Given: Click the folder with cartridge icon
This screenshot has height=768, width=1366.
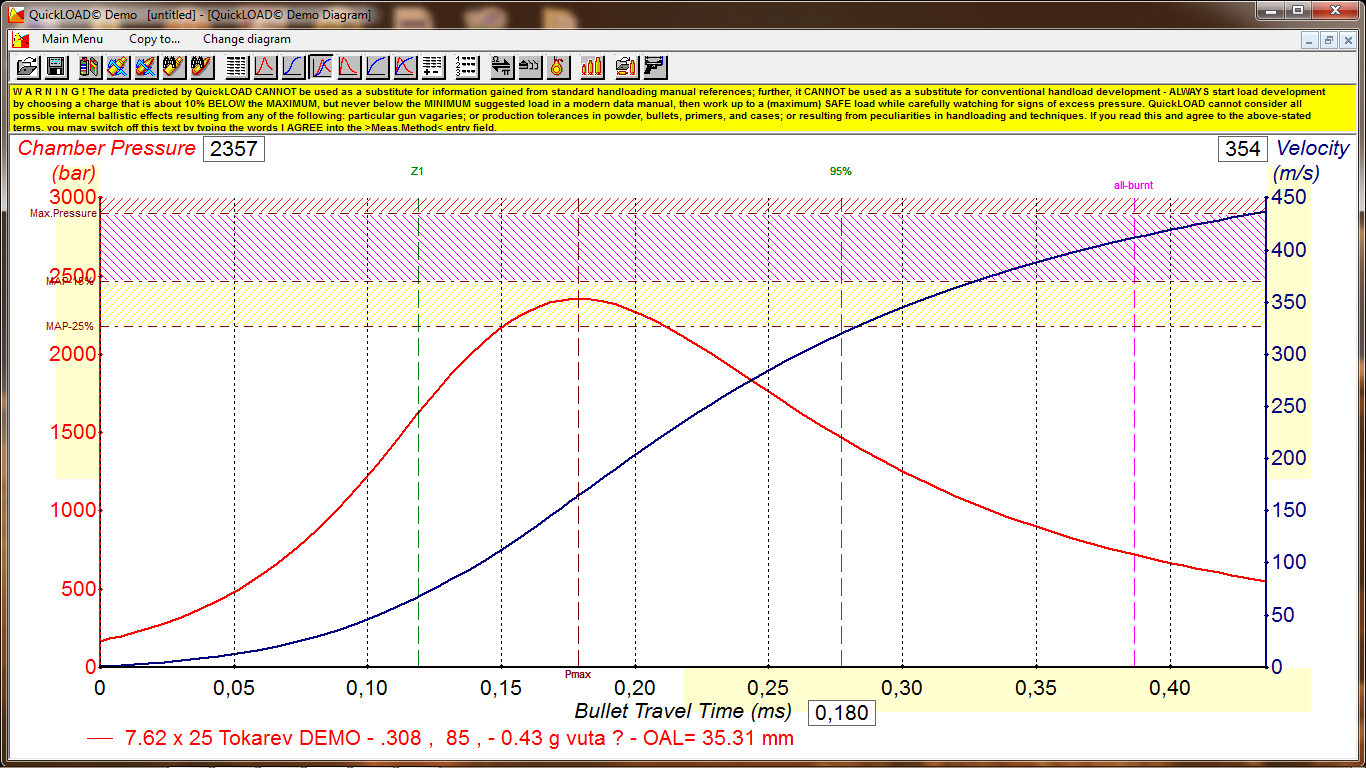Looking at the screenshot, I should click(626, 67).
